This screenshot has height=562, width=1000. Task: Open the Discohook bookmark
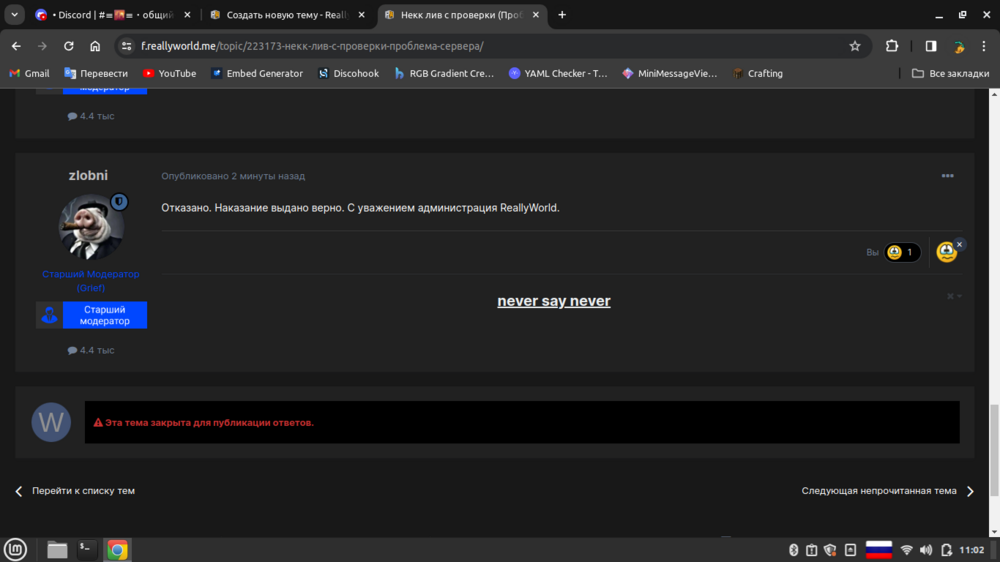(348, 73)
